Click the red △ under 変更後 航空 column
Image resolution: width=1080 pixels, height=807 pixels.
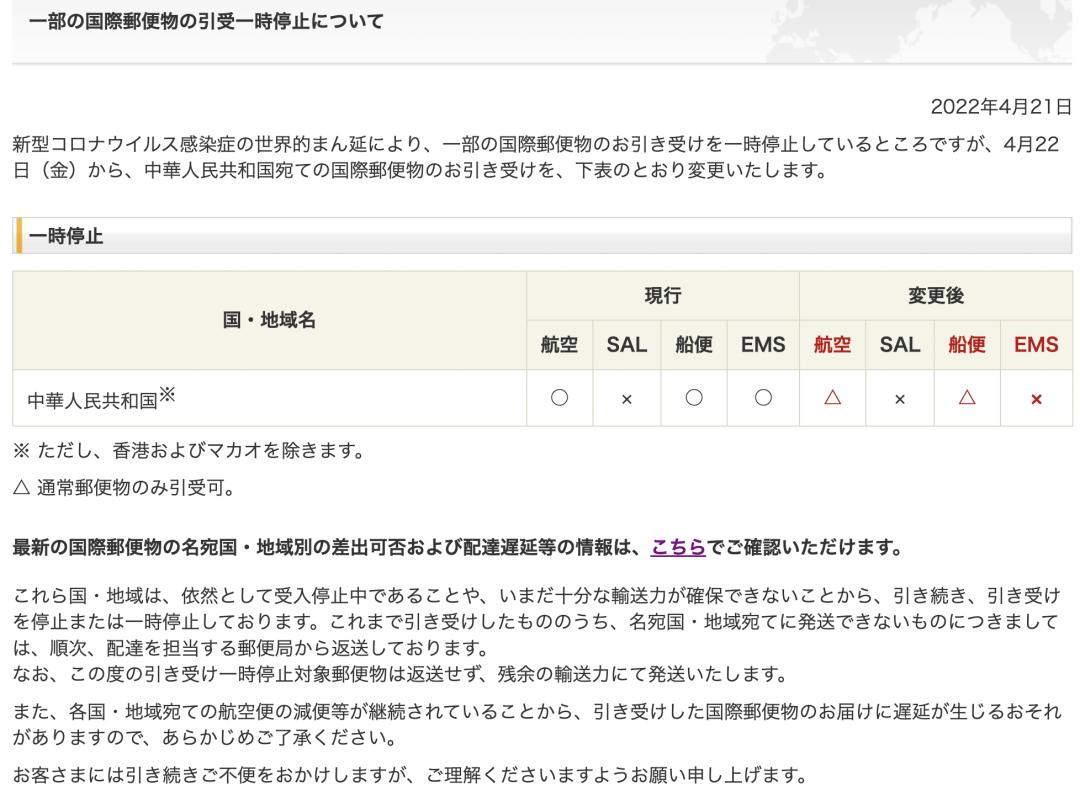tap(831, 398)
